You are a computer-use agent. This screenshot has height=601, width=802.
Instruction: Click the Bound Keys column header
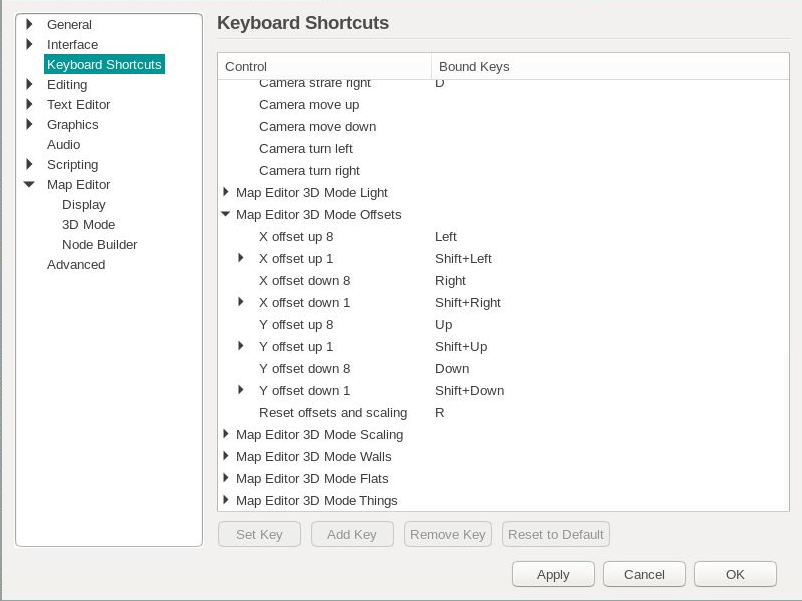610,66
